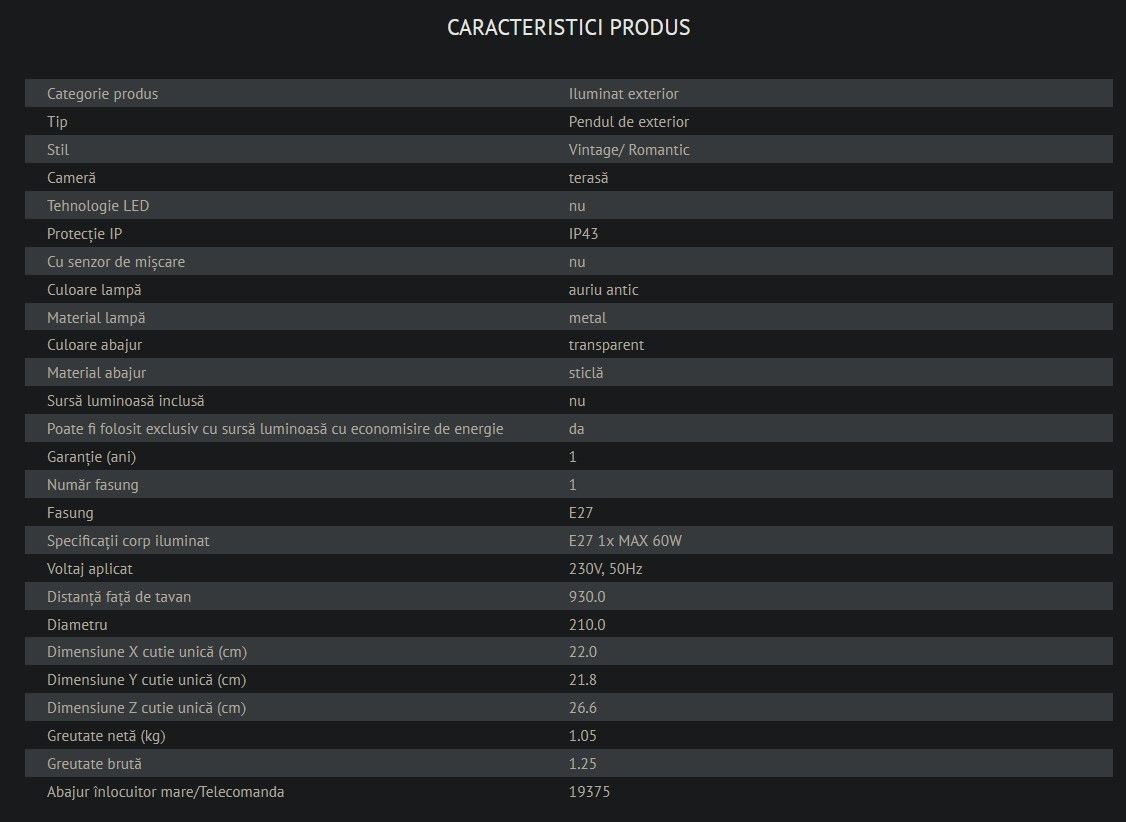Click the Diametru 210.0 value

pyautogui.click(x=587, y=625)
